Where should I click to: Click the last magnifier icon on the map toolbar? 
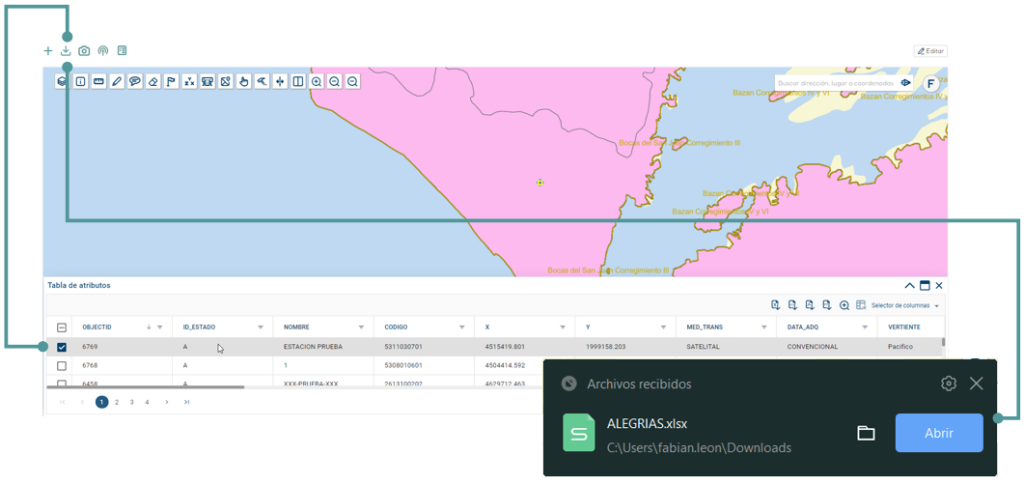tap(353, 82)
